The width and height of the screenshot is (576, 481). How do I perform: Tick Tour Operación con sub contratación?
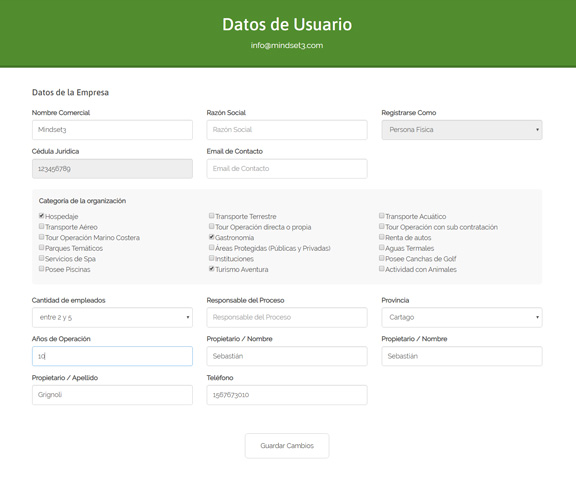click(x=382, y=226)
